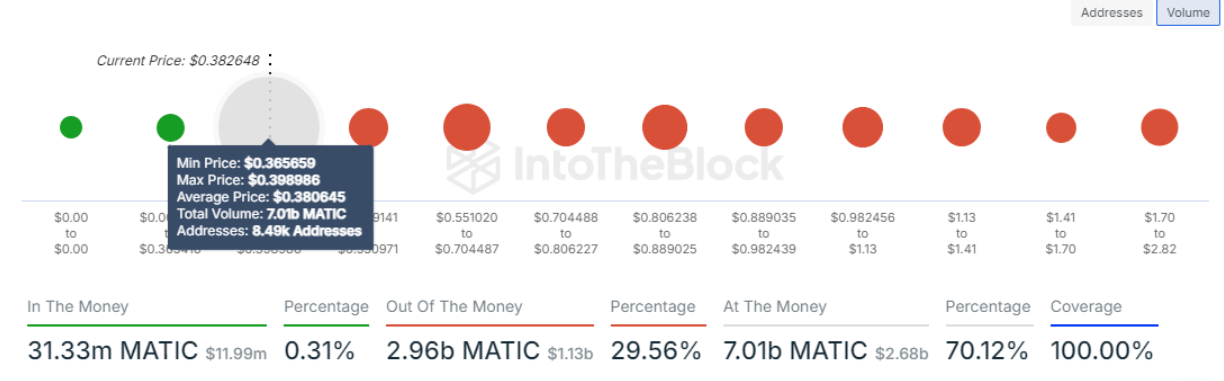Select red bubble for $0.982456 to $1.13

coord(863,128)
